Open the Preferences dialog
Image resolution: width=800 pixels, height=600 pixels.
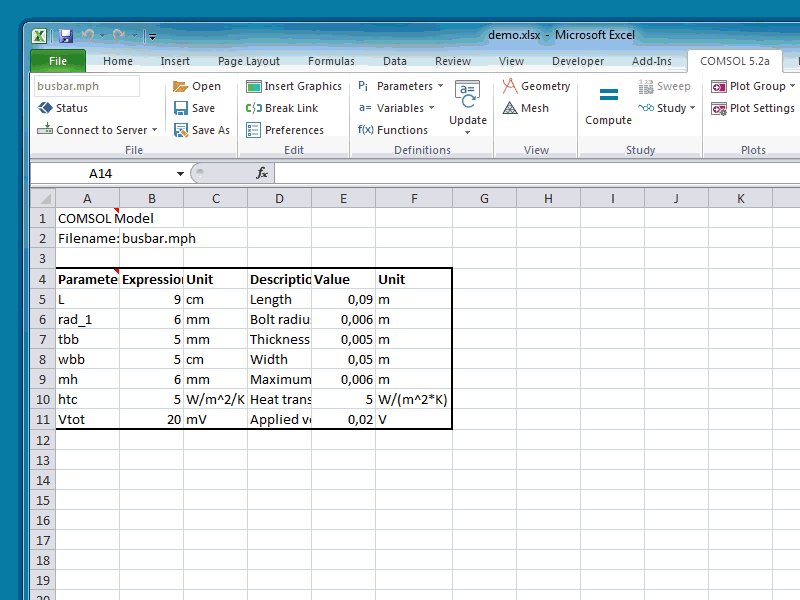tap(284, 130)
